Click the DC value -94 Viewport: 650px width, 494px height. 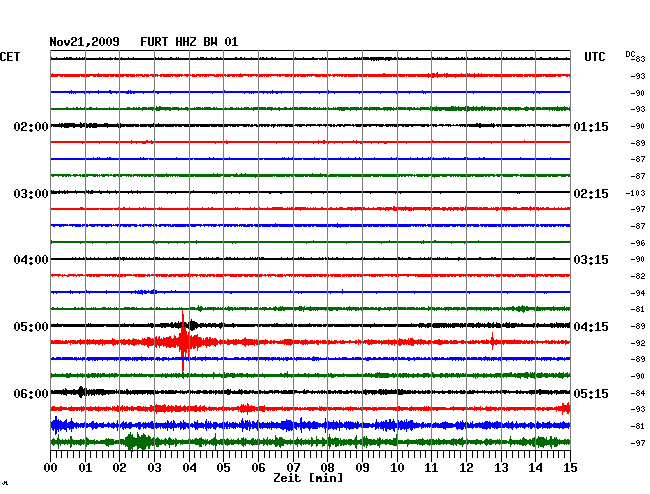coord(638,293)
